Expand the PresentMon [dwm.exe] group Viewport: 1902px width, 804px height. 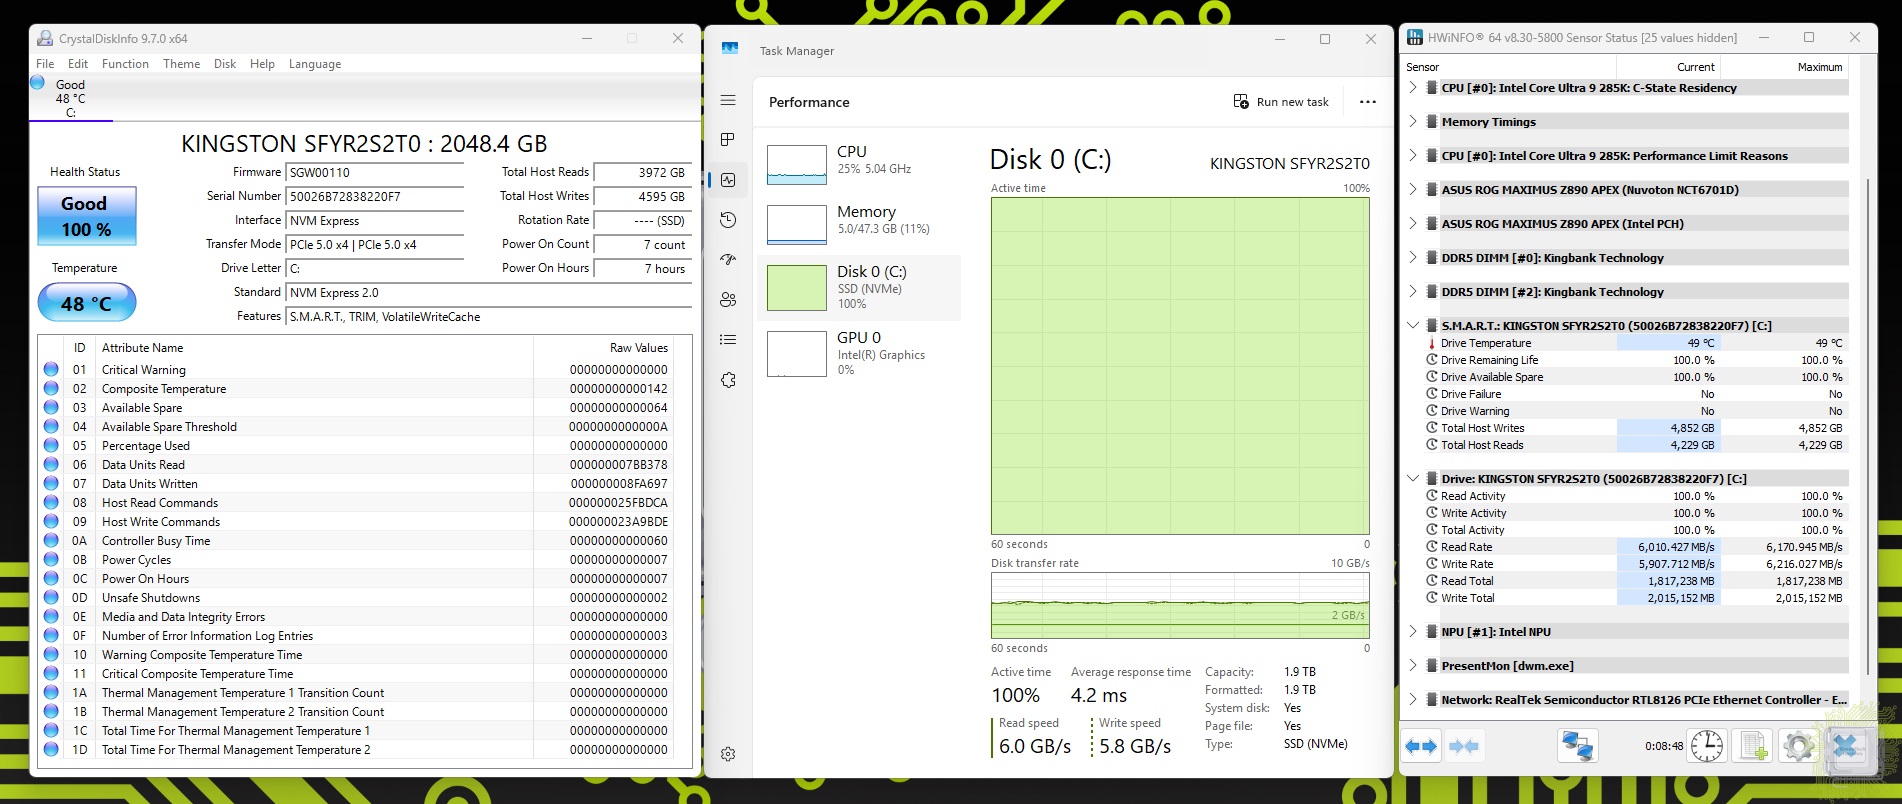pyautogui.click(x=1413, y=666)
